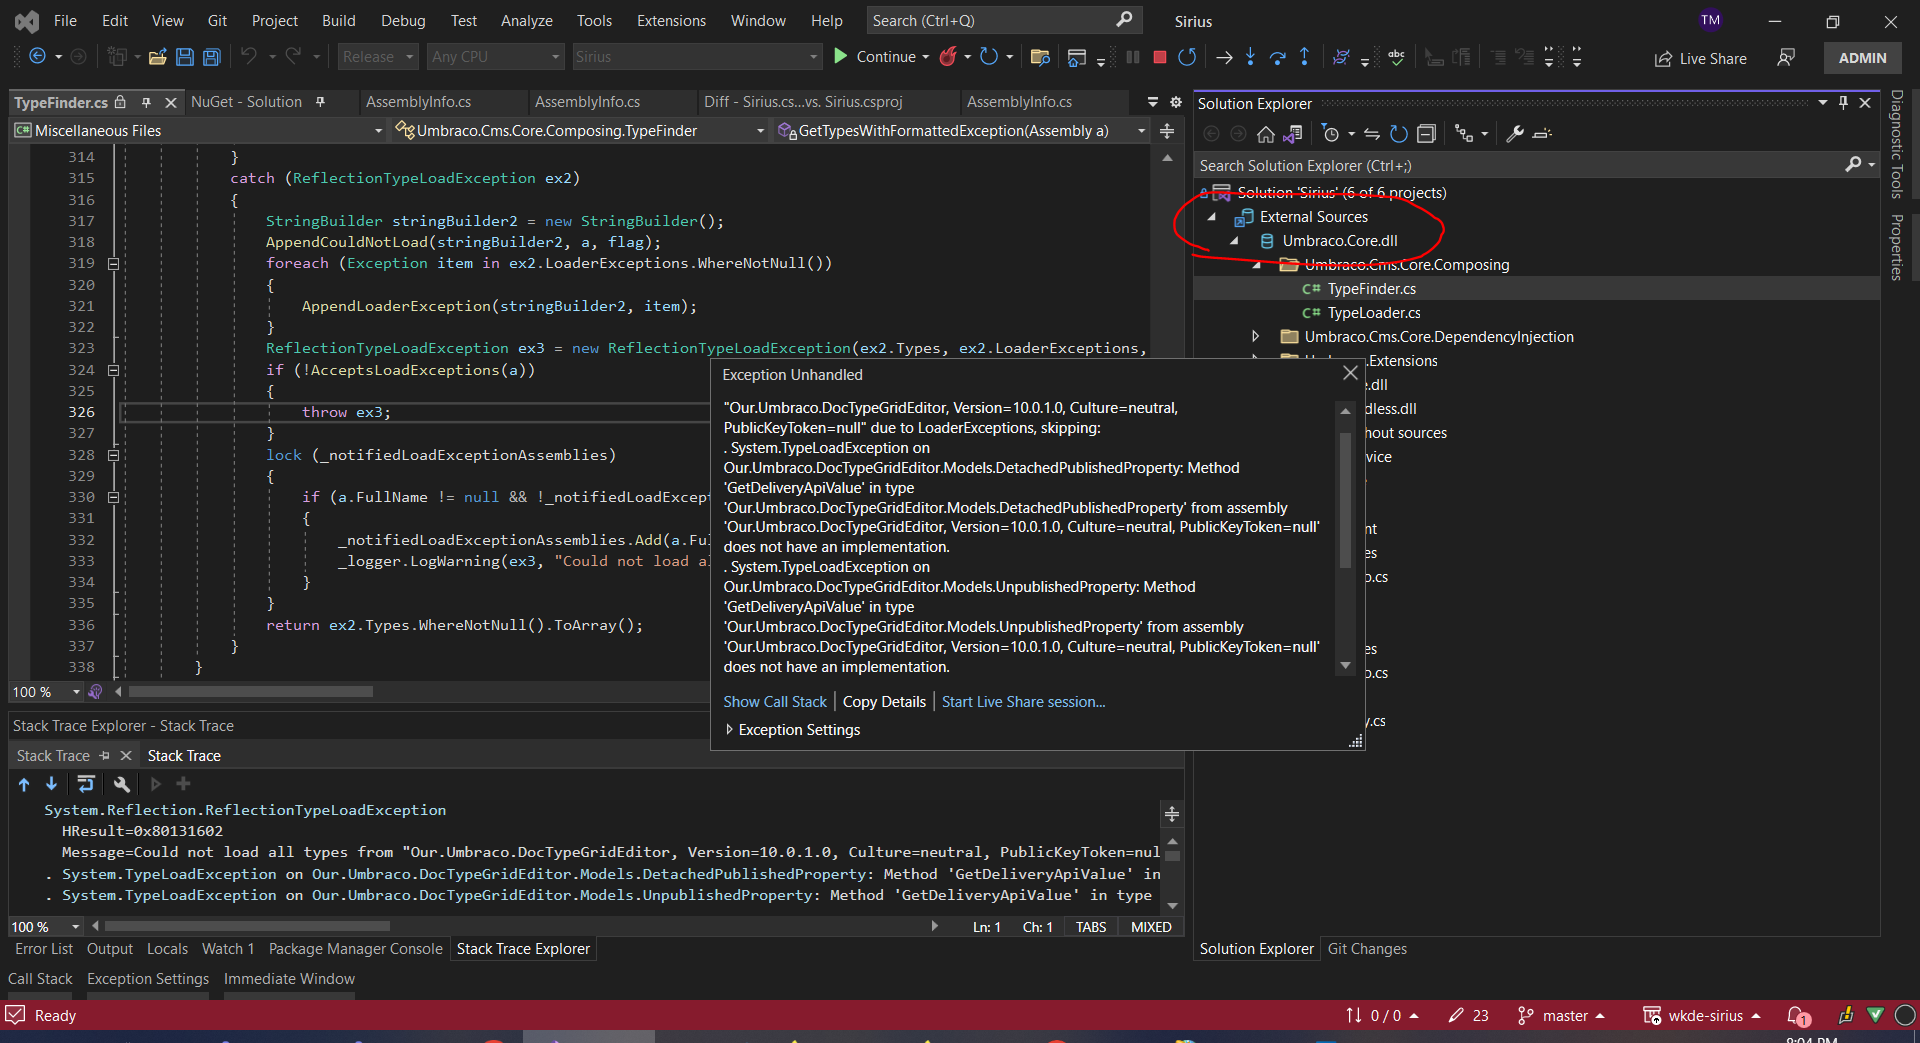Click the Copy Details link
Image resolution: width=1920 pixels, height=1043 pixels.
(884, 702)
